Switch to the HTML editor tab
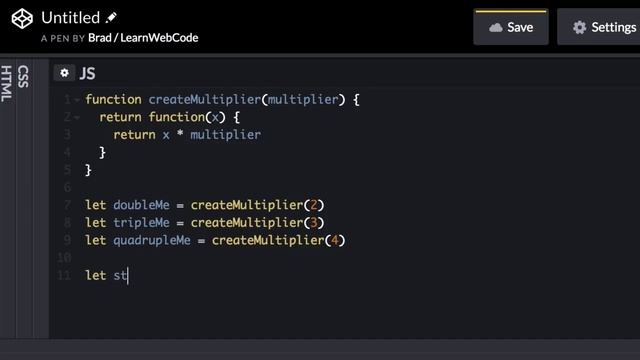Viewport: 640px width, 360px height. click(7, 84)
